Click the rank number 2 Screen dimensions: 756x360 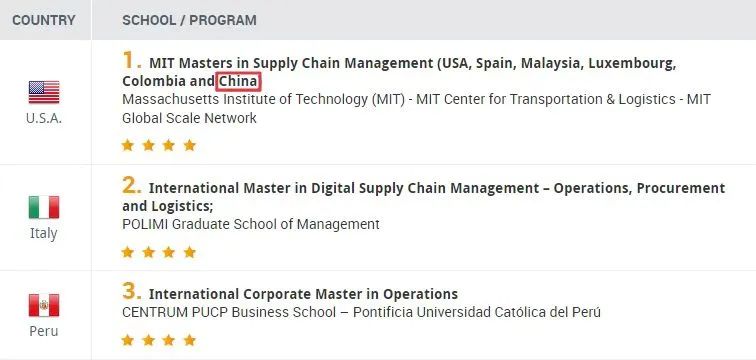[132, 186]
